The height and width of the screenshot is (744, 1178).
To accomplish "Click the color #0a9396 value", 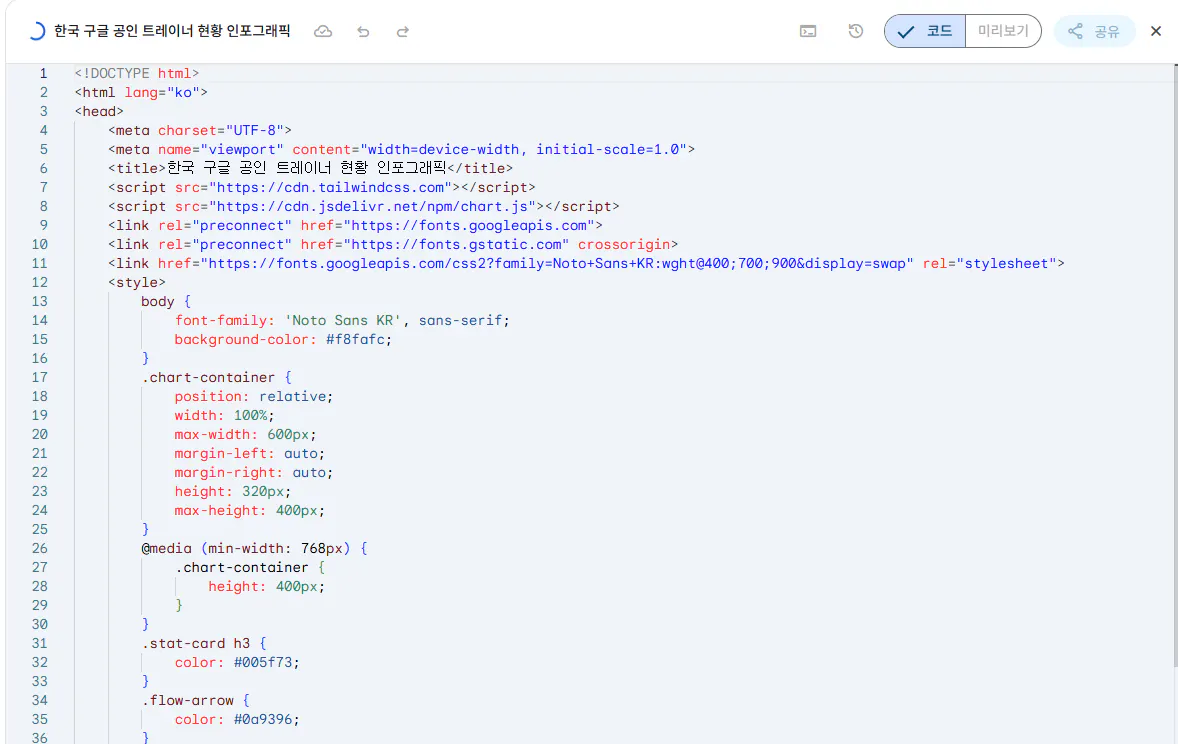I will click(x=262, y=719).
